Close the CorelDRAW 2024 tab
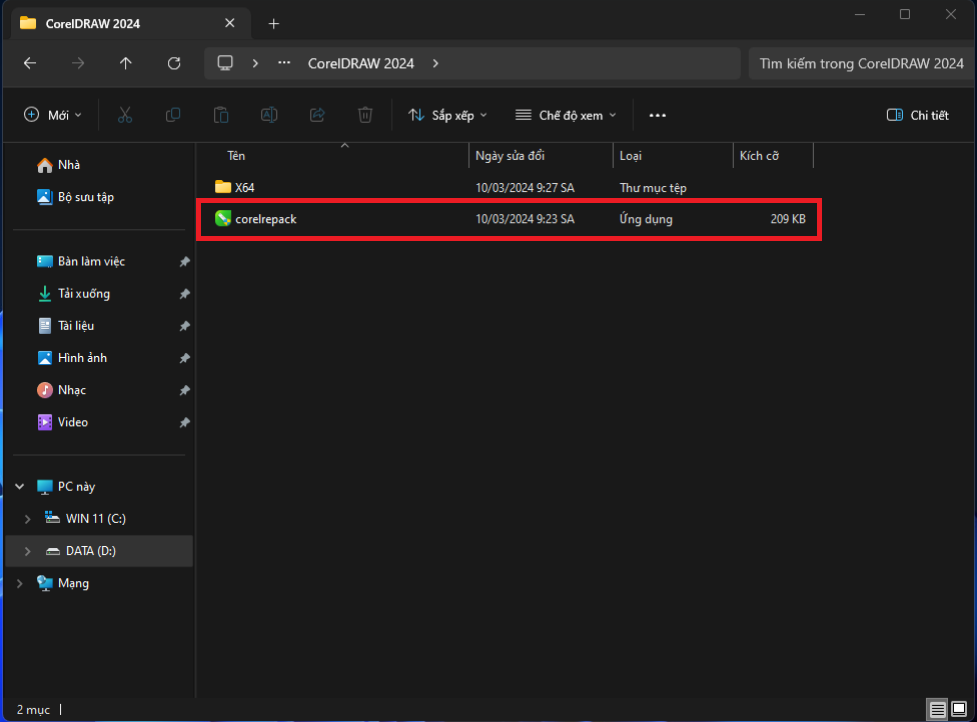Image resolution: width=977 pixels, height=722 pixels. click(x=230, y=23)
